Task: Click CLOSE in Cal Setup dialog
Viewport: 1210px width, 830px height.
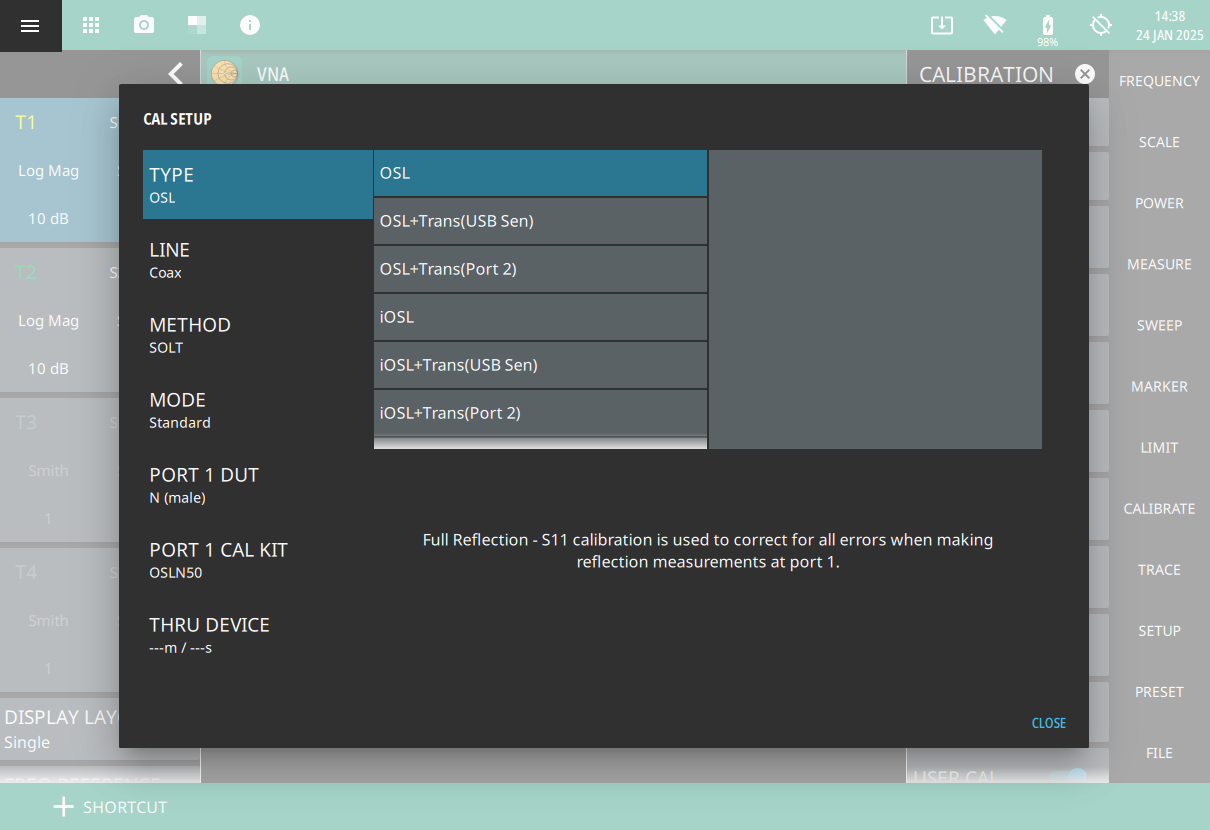Action: tap(1048, 723)
